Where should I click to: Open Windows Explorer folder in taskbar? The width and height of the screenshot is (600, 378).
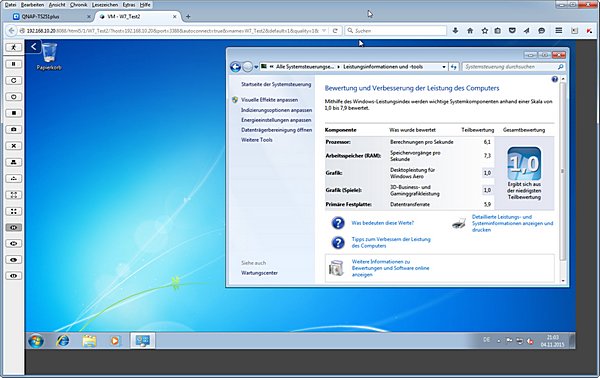click(90, 341)
